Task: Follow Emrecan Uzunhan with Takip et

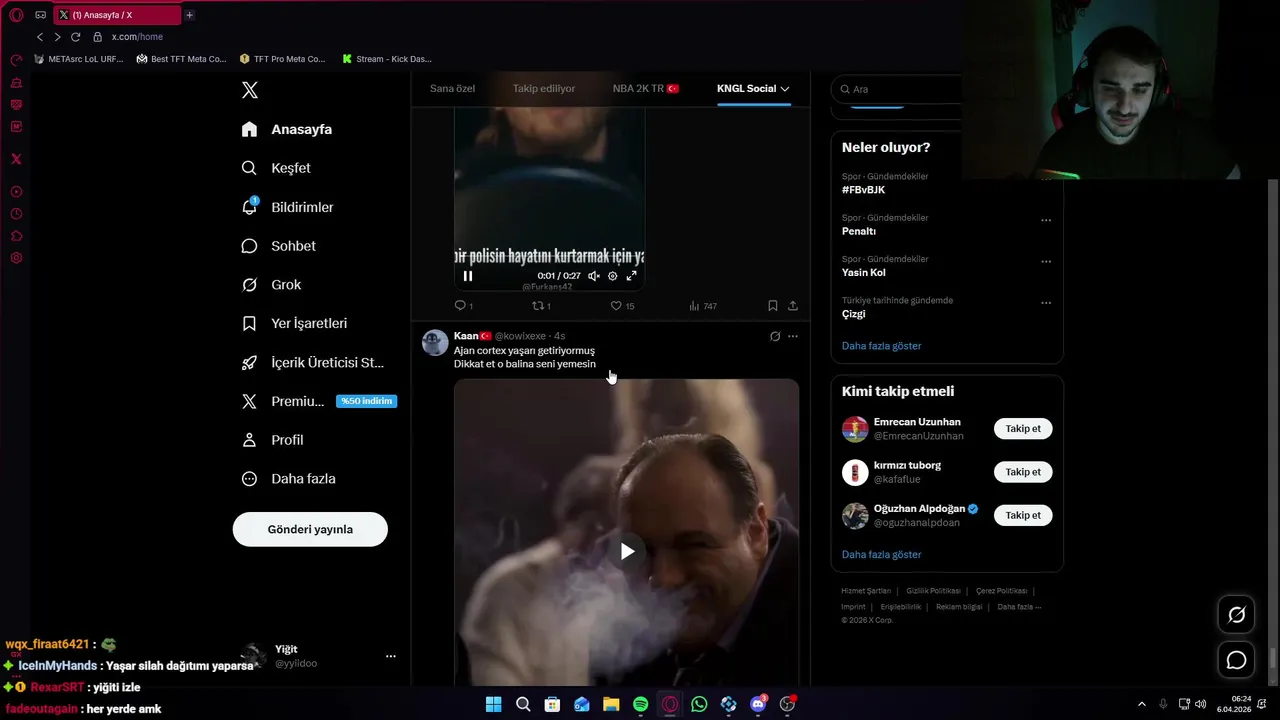Action: point(1023,429)
